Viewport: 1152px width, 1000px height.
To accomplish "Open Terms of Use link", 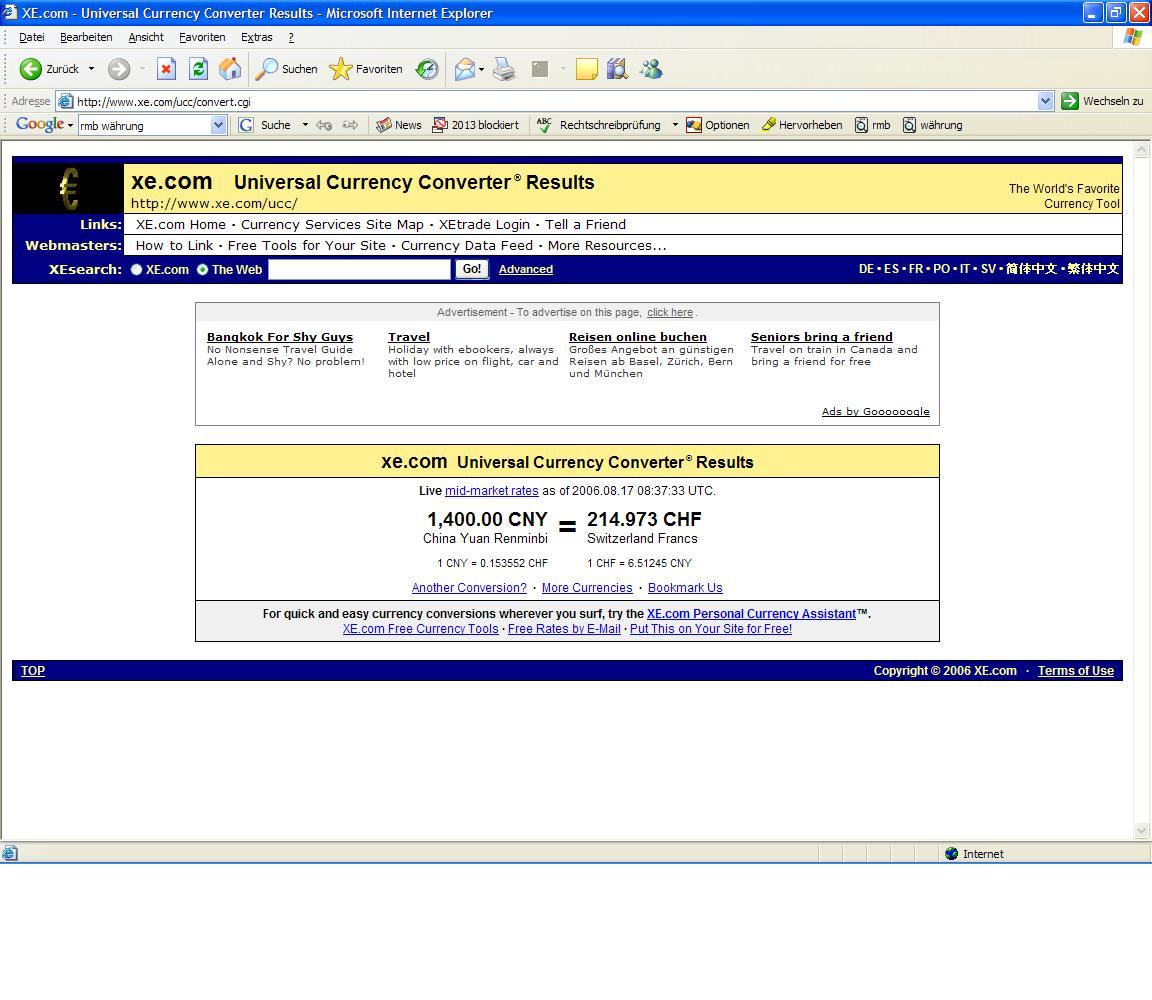I will [1076, 671].
